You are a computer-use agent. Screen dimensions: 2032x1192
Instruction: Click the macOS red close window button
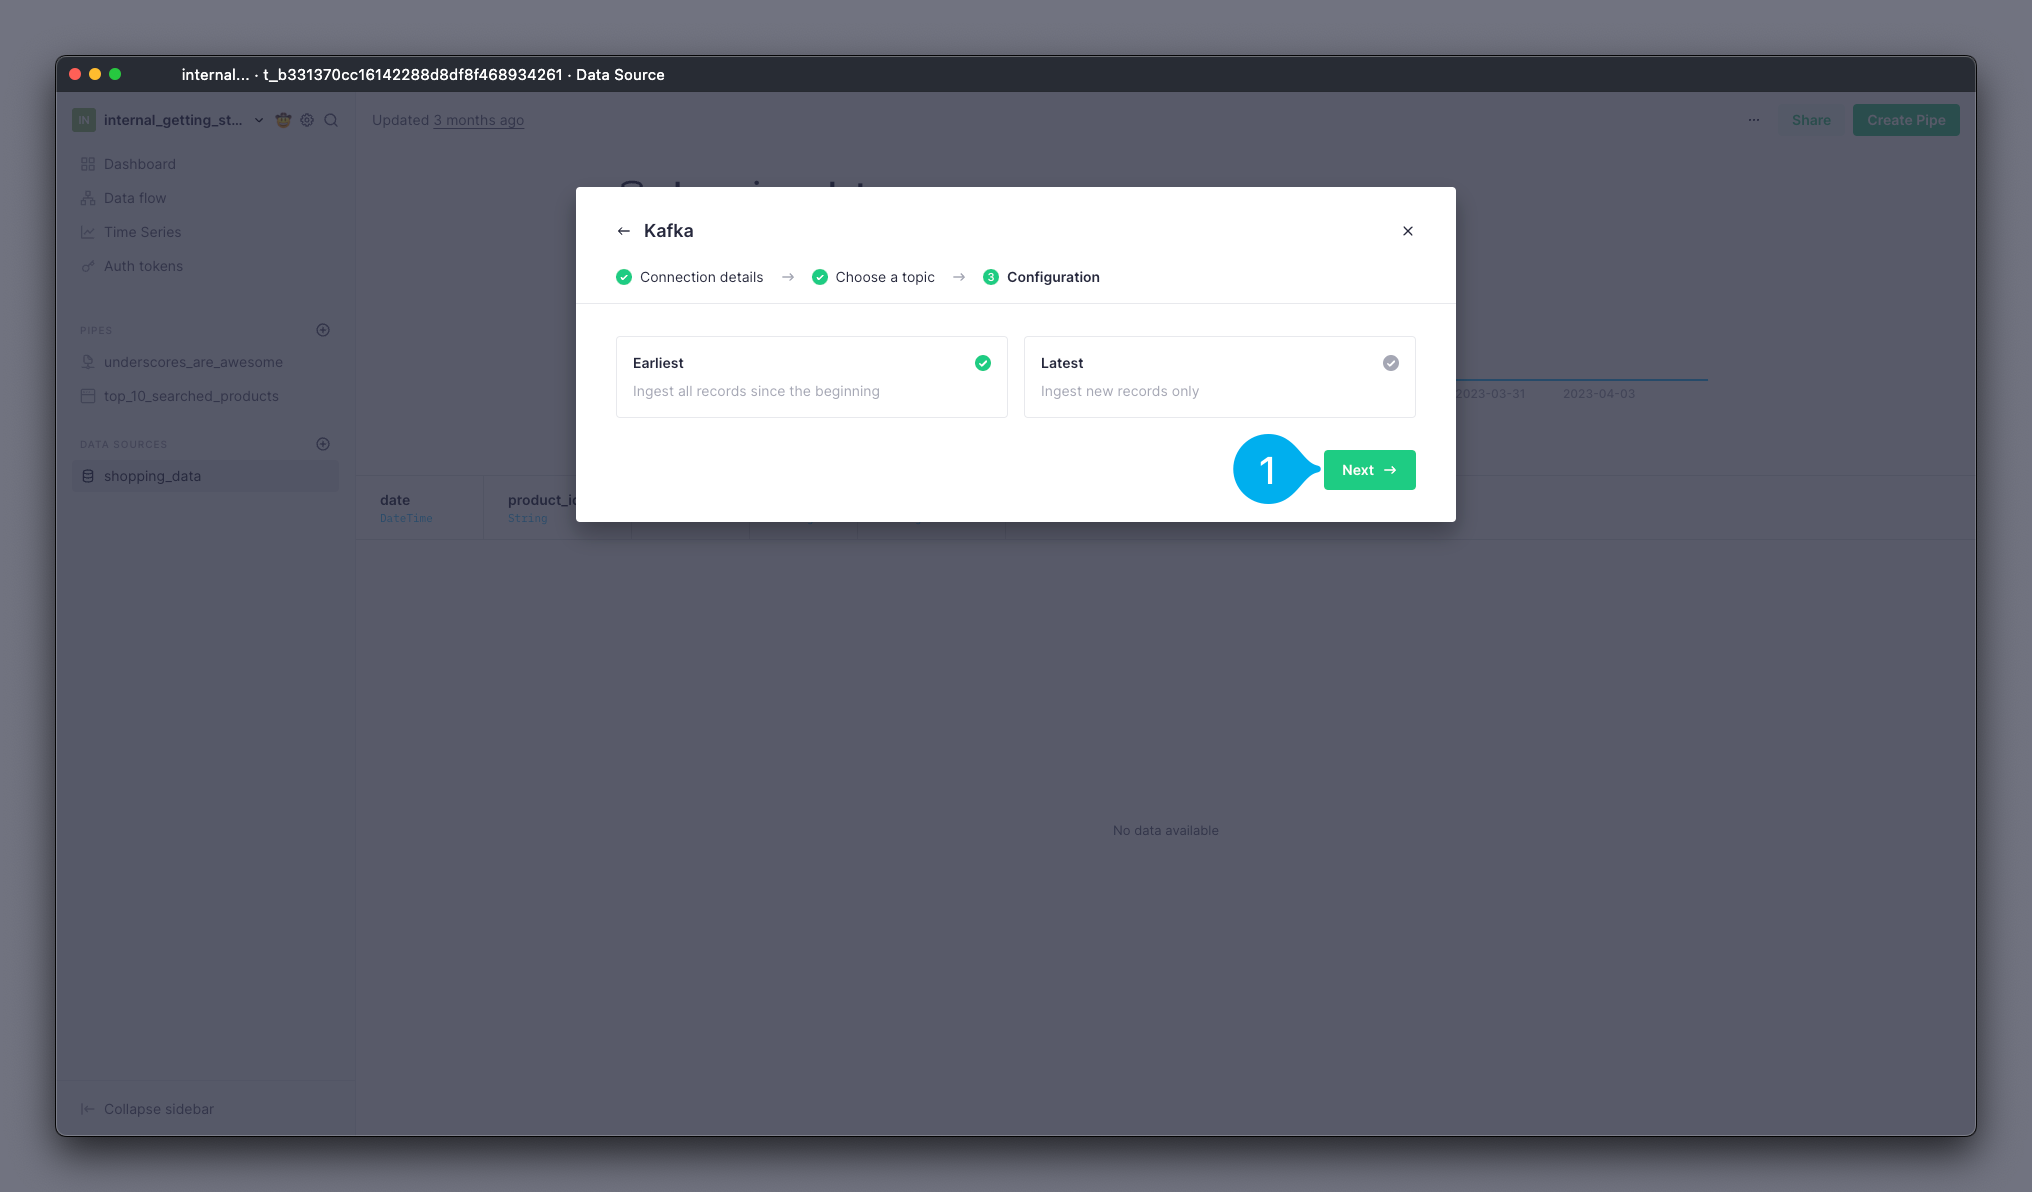tap(75, 74)
